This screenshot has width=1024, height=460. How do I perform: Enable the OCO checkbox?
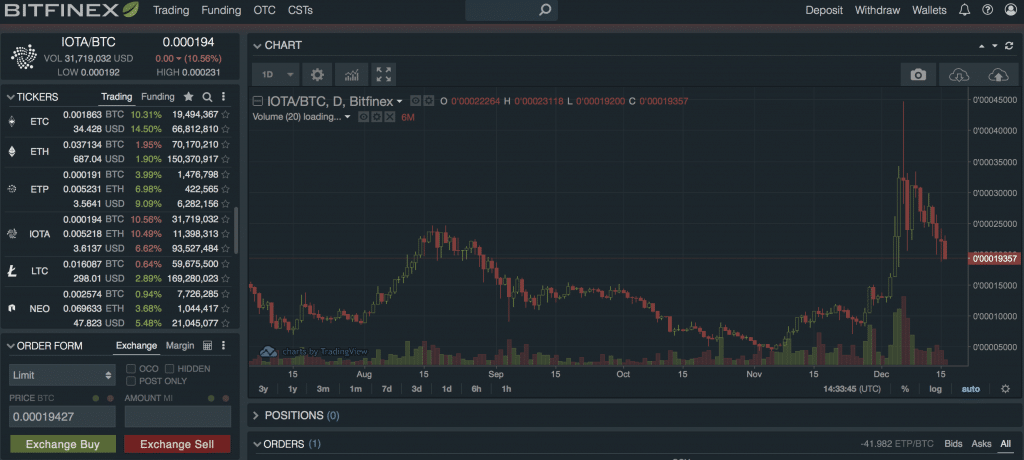point(131,369)
